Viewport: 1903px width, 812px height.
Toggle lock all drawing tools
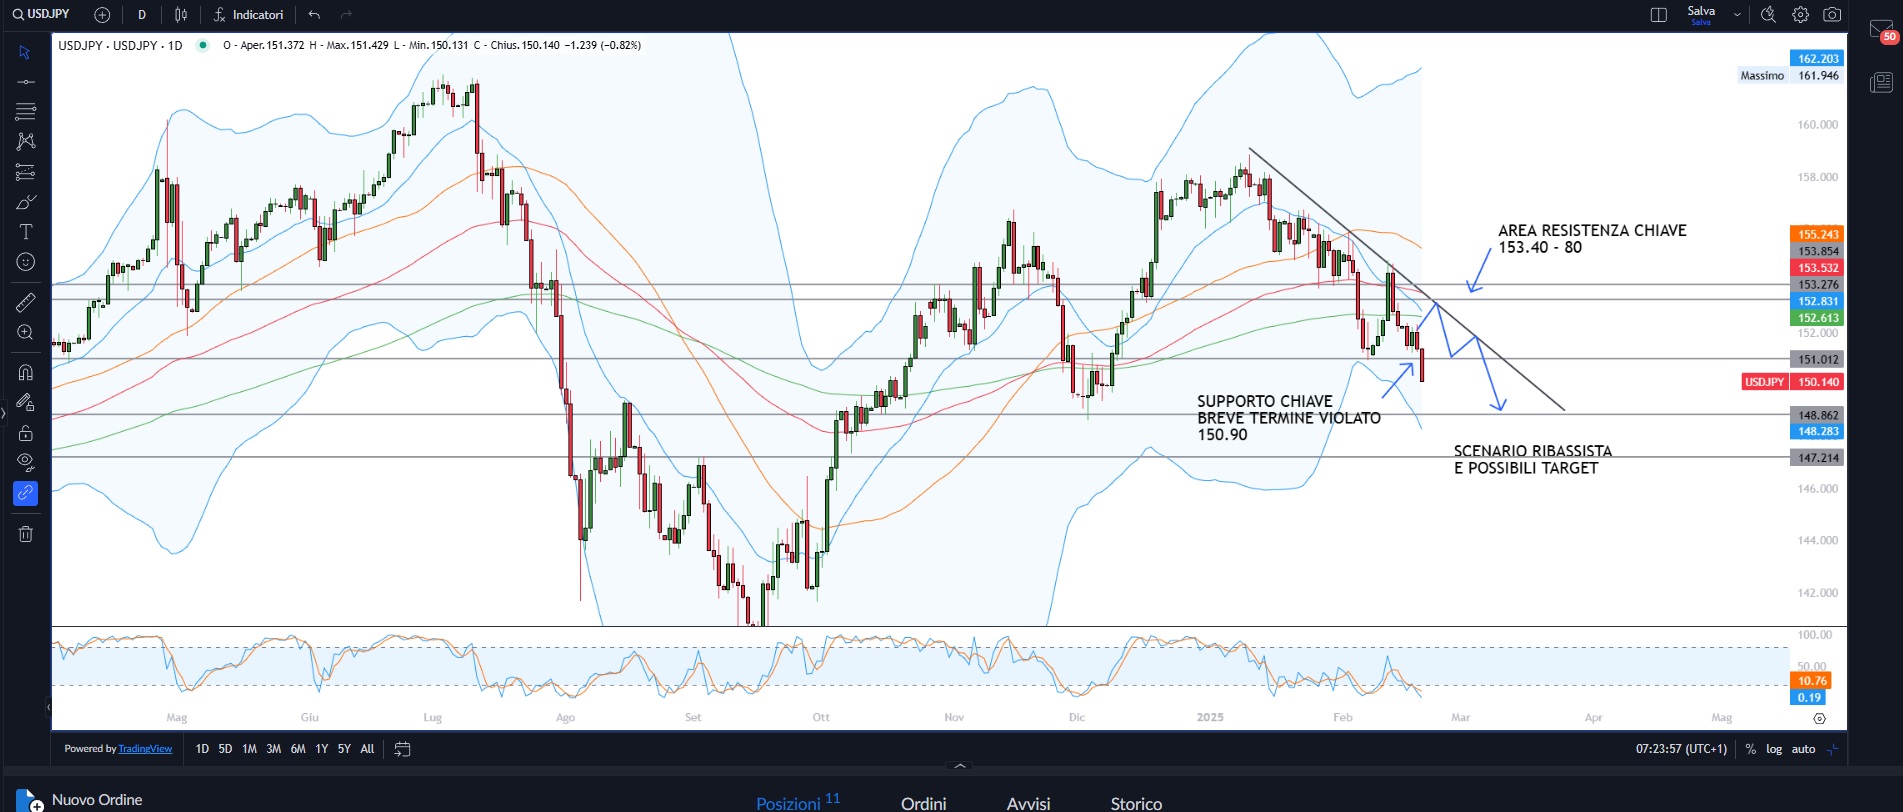[x=26, y=433]
